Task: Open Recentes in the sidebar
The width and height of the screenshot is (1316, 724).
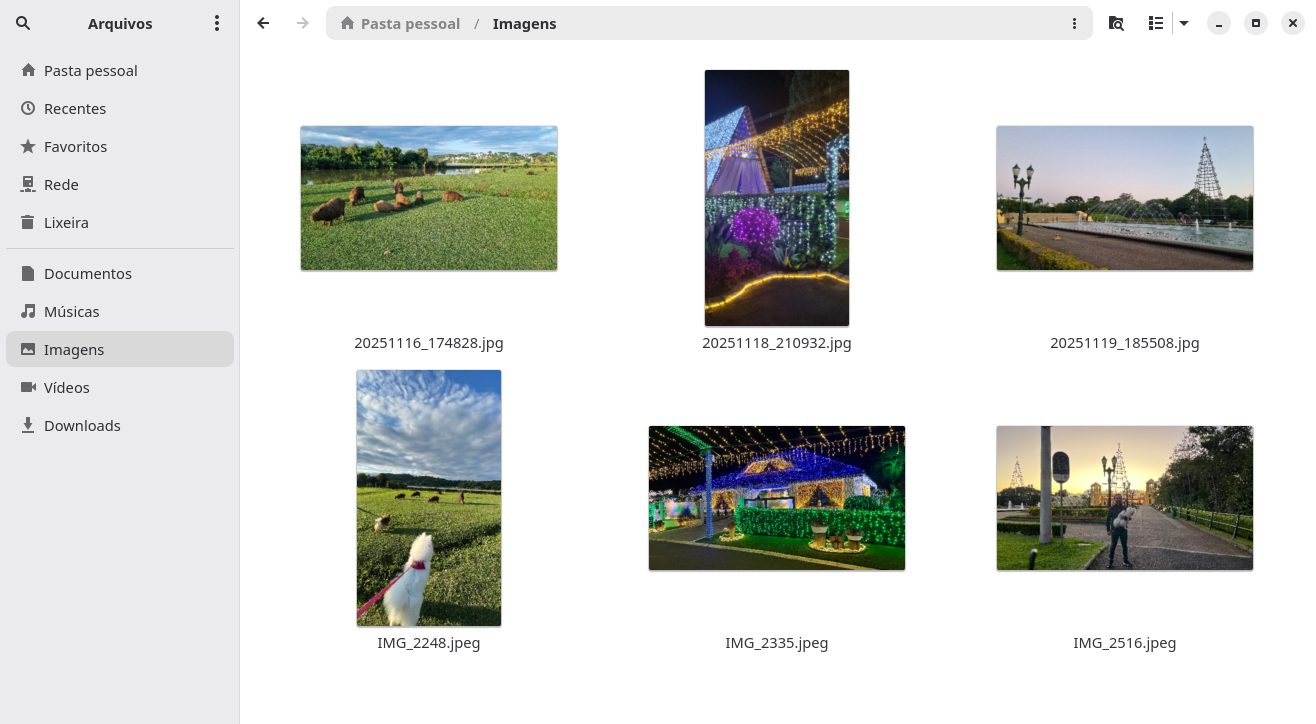Action: (75, 109)
